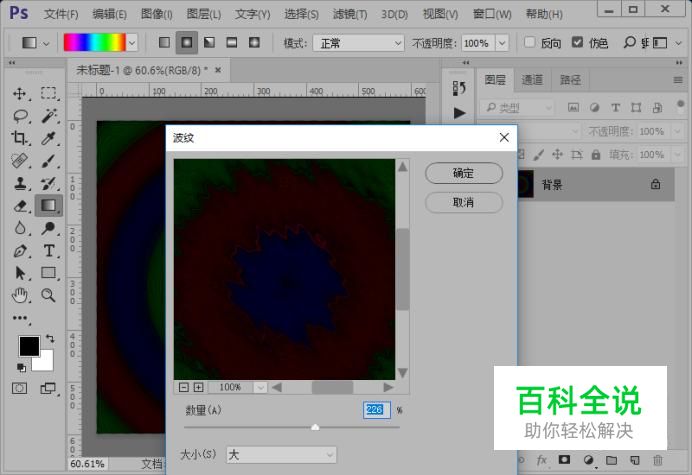This screenshot has width=692, height=475.
Task: Select the Horizontal Type tool
Action: [49, 251]
